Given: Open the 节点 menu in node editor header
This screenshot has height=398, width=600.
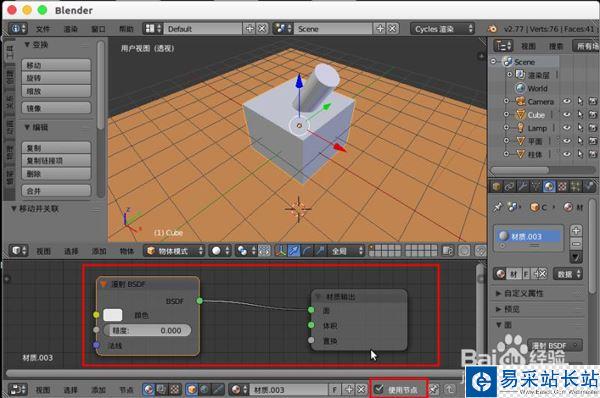Looking at the screenshot, I should (x=126, y=390).
